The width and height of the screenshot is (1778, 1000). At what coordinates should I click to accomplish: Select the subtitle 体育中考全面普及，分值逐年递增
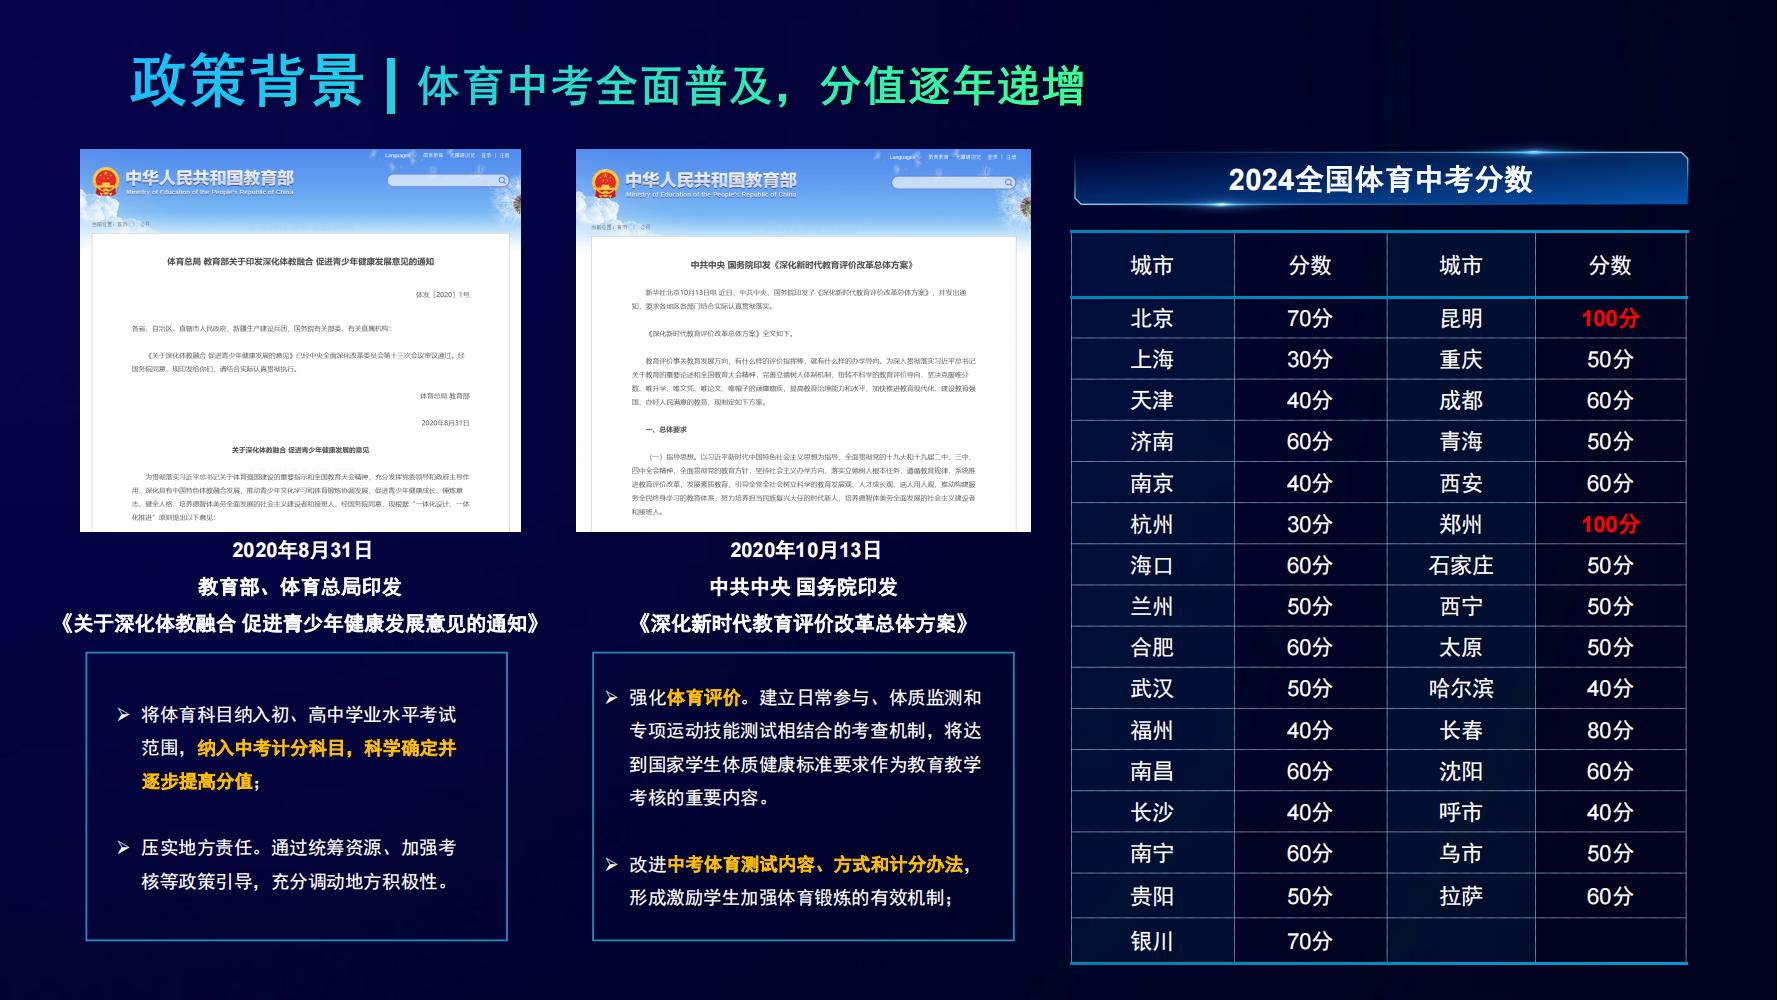click(750, 86)
